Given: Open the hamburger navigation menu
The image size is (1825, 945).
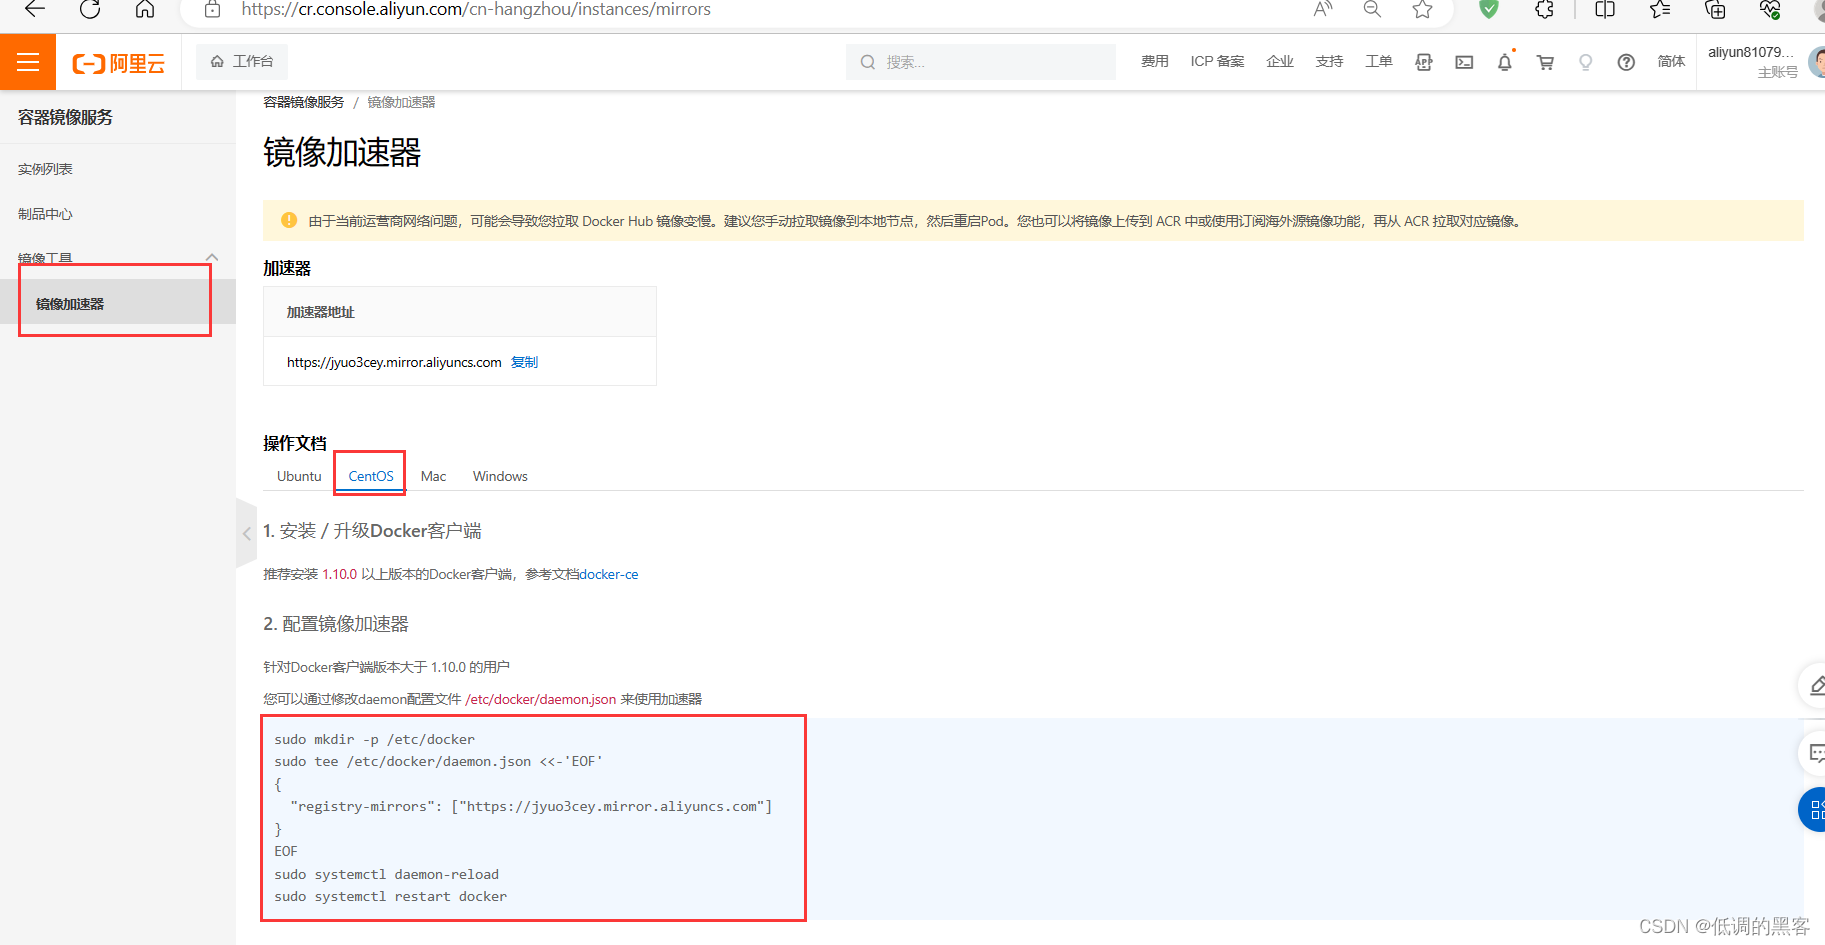Looking at the screenshot, I should [x=28, y=62].
